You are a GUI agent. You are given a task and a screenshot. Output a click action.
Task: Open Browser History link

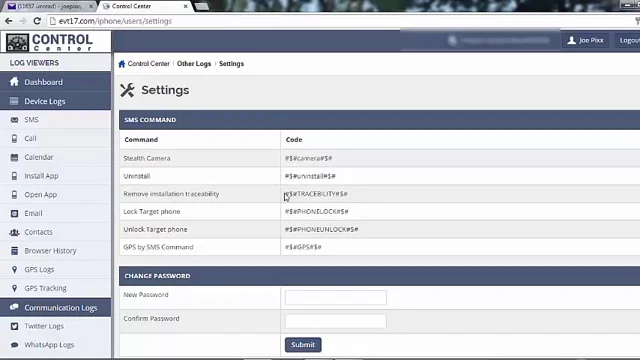50,251
